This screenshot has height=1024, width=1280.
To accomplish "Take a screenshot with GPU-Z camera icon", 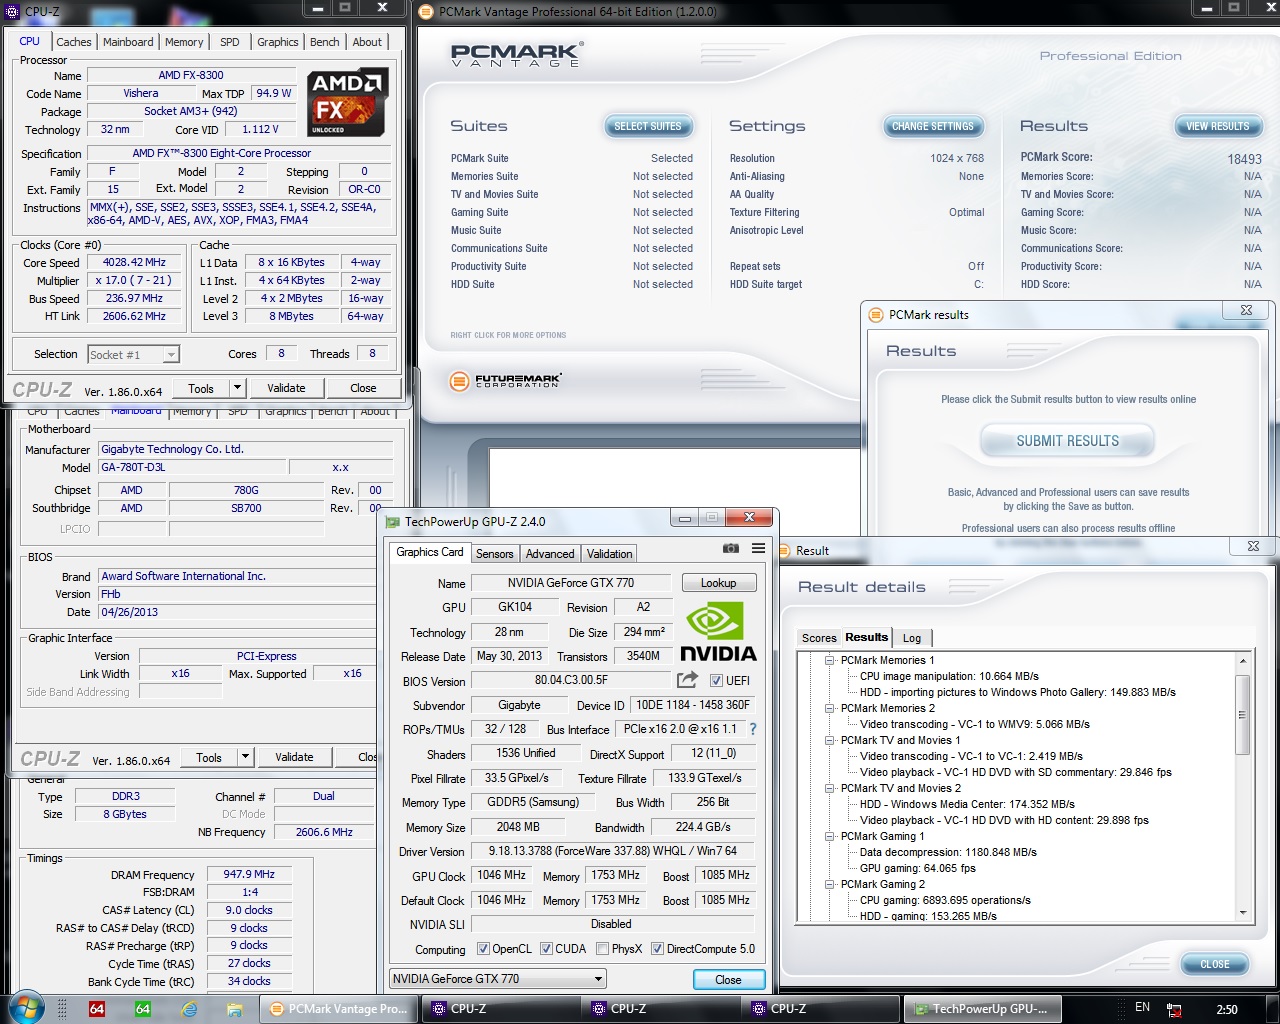I will [731, 548].
